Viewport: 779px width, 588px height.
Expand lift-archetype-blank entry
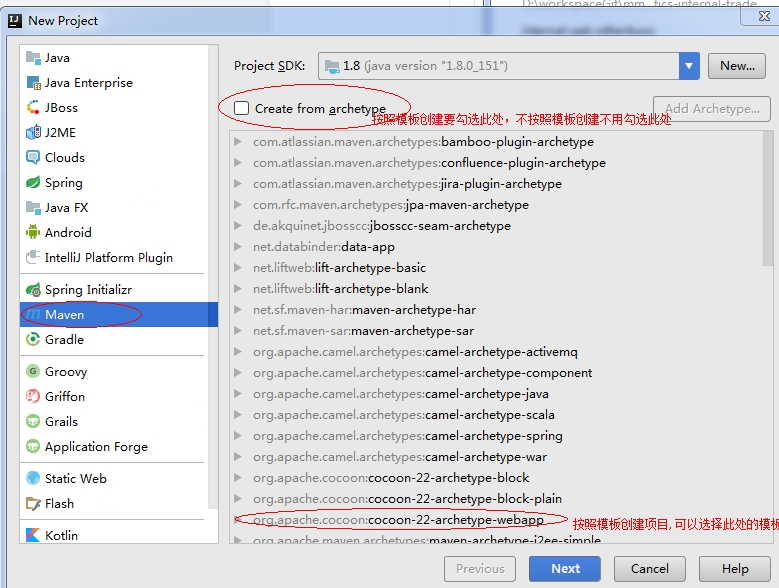tap(238, 289)
